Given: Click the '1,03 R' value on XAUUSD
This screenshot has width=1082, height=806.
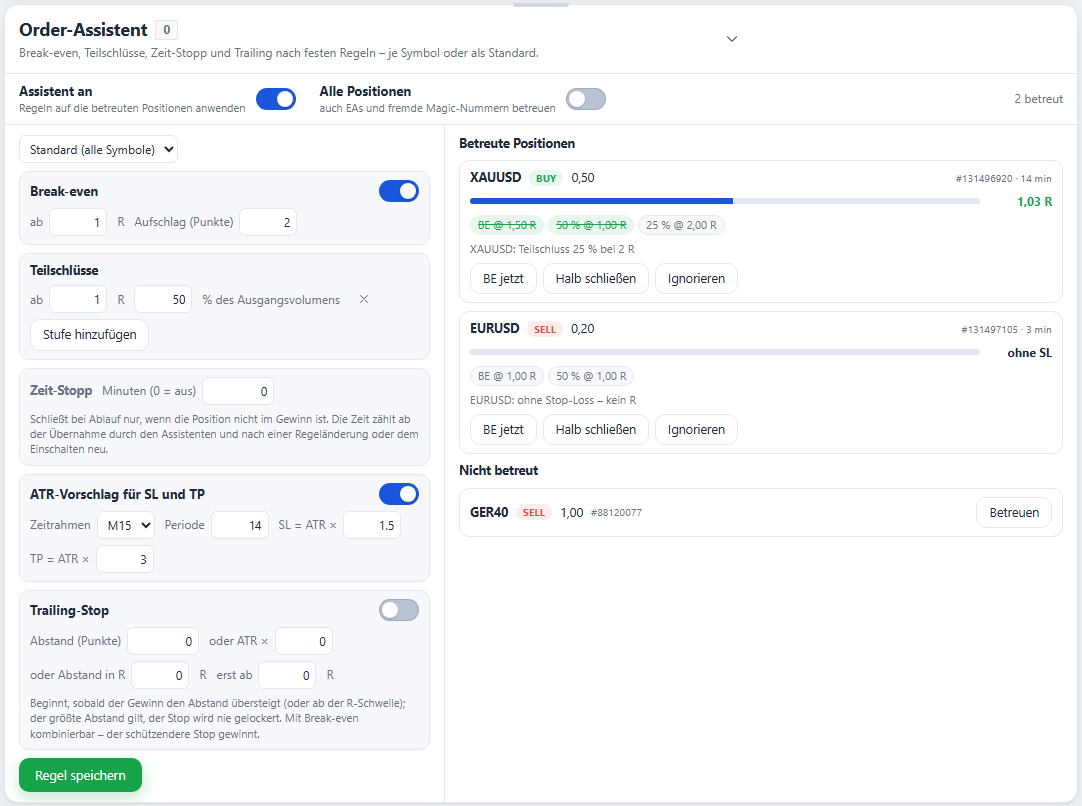Looking at the screenshot, I should pyautogui.click(x=1034, y=202).
